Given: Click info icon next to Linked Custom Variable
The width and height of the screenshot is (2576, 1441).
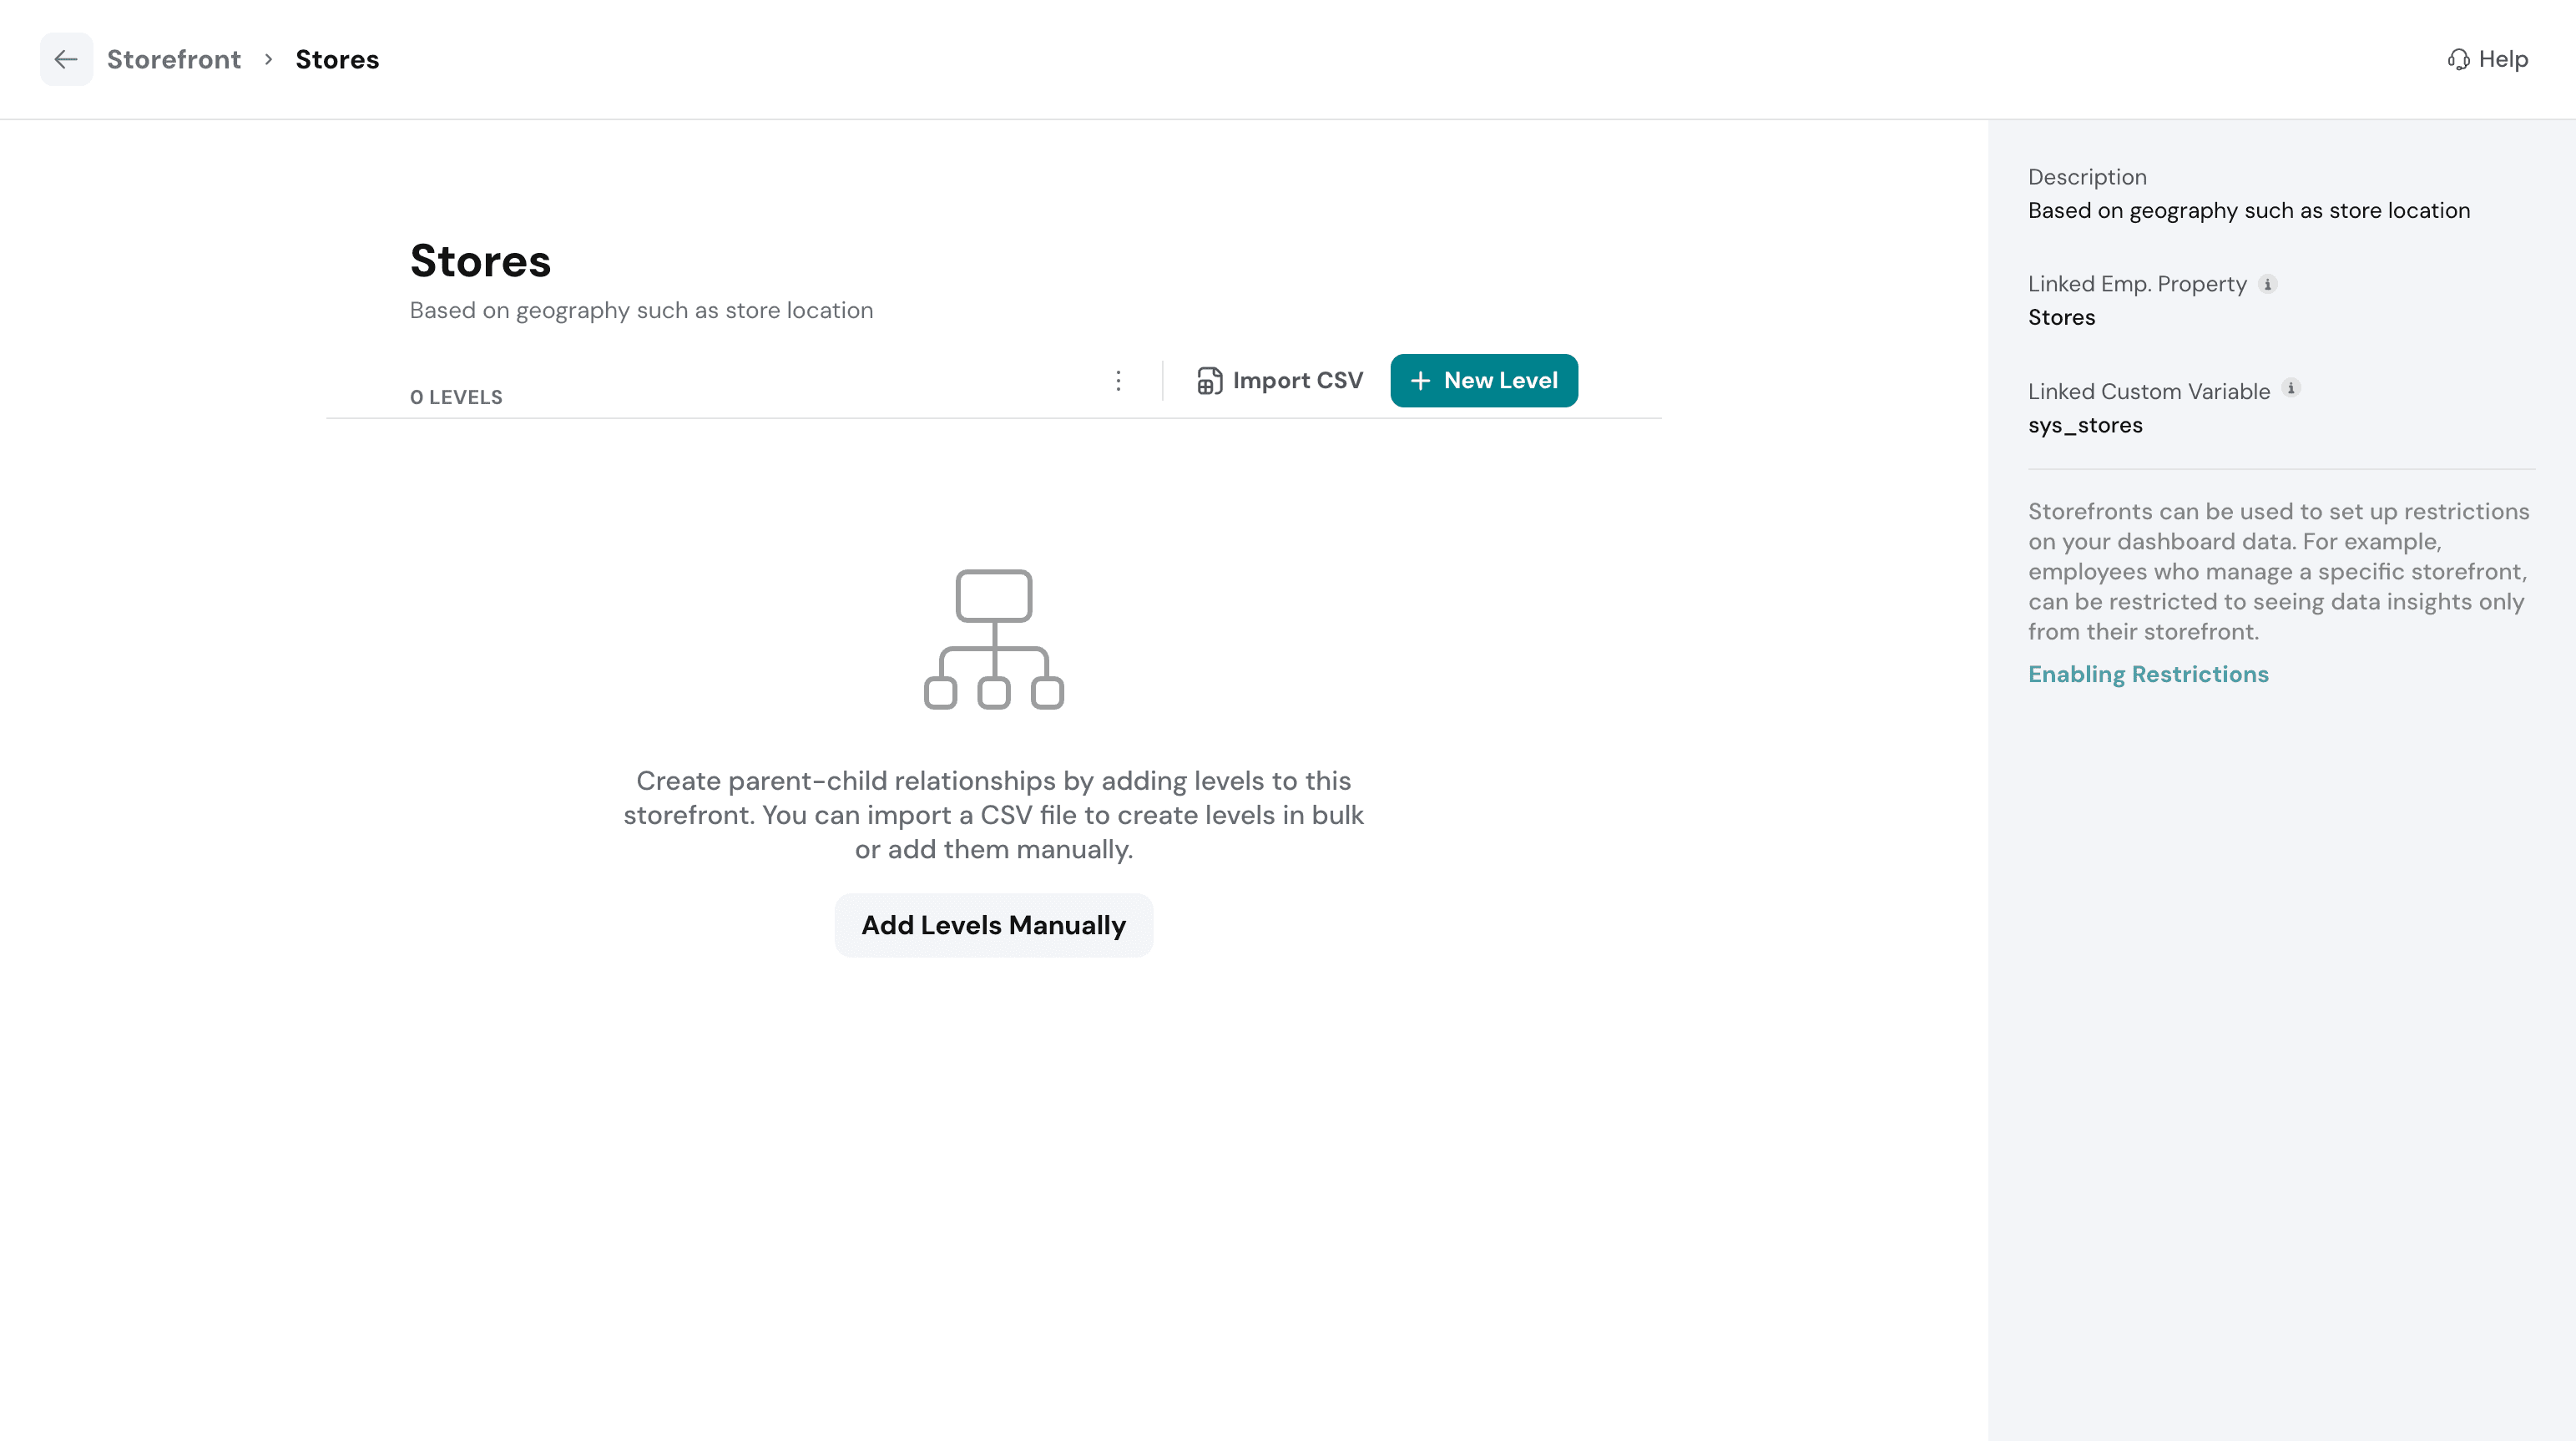Looking at the screenshot, I should (2291, 389).
